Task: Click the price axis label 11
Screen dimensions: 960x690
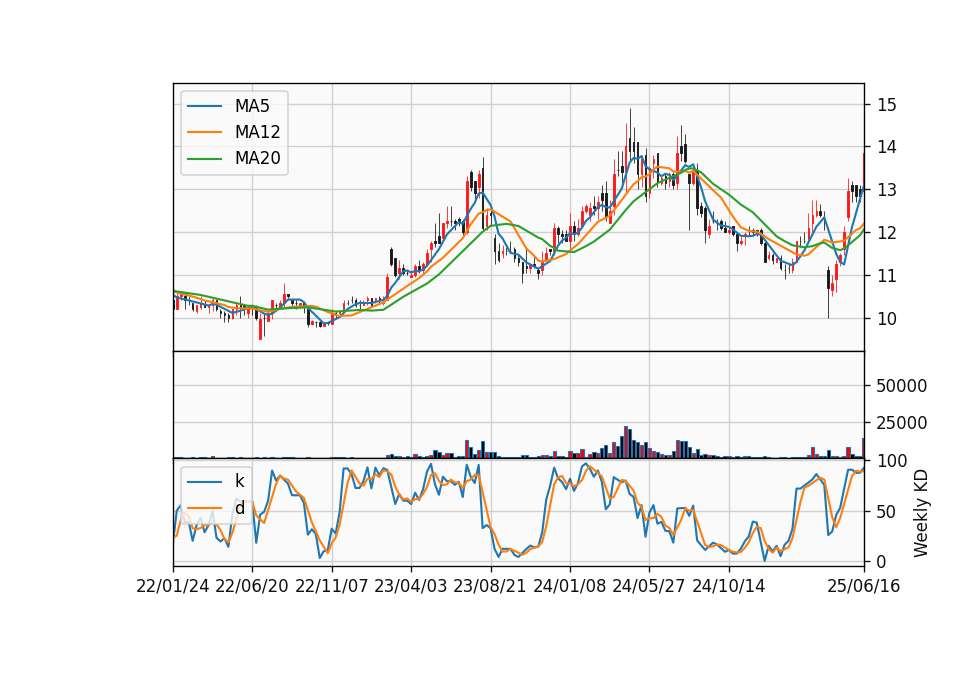Action: pyautogui.click(x=887, y=276)
